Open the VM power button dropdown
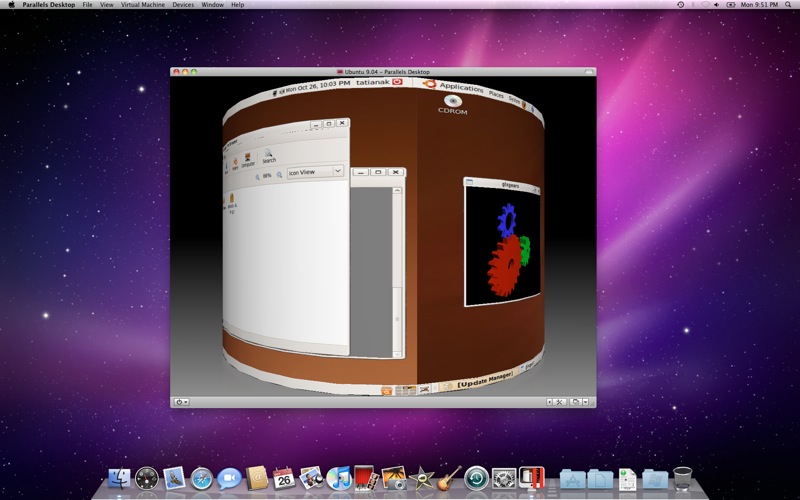Image resolution: width=800 pixels, height=500 pixels. point(182,402)
